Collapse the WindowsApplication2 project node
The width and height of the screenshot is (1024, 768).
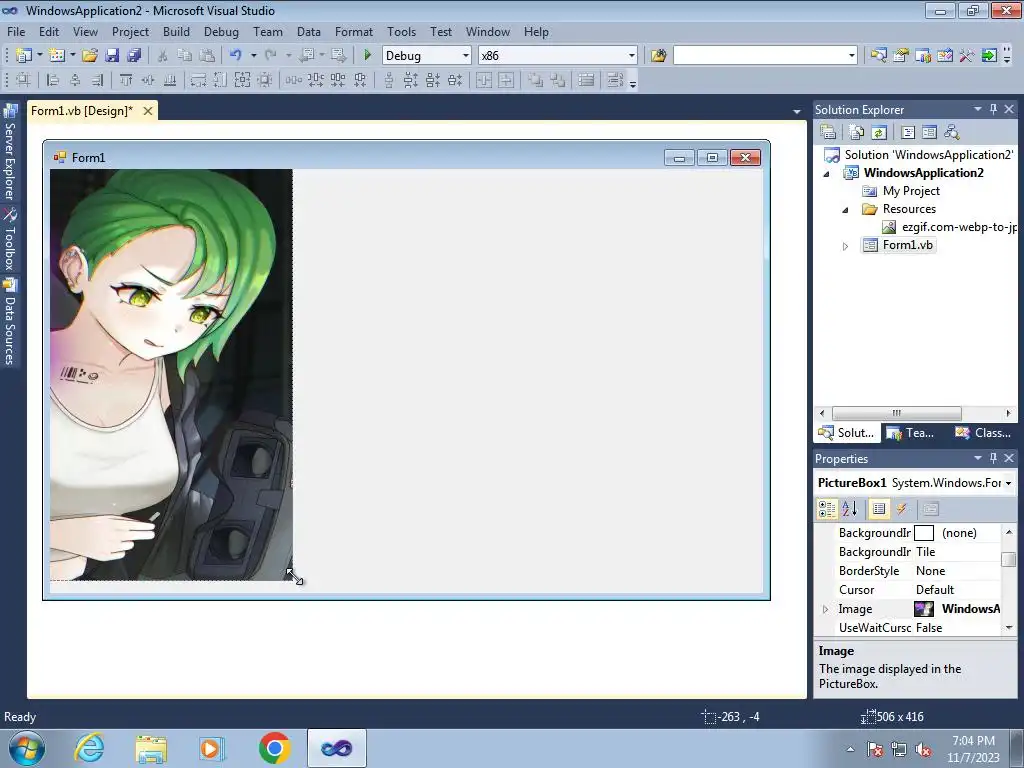[x=826, y=174]
